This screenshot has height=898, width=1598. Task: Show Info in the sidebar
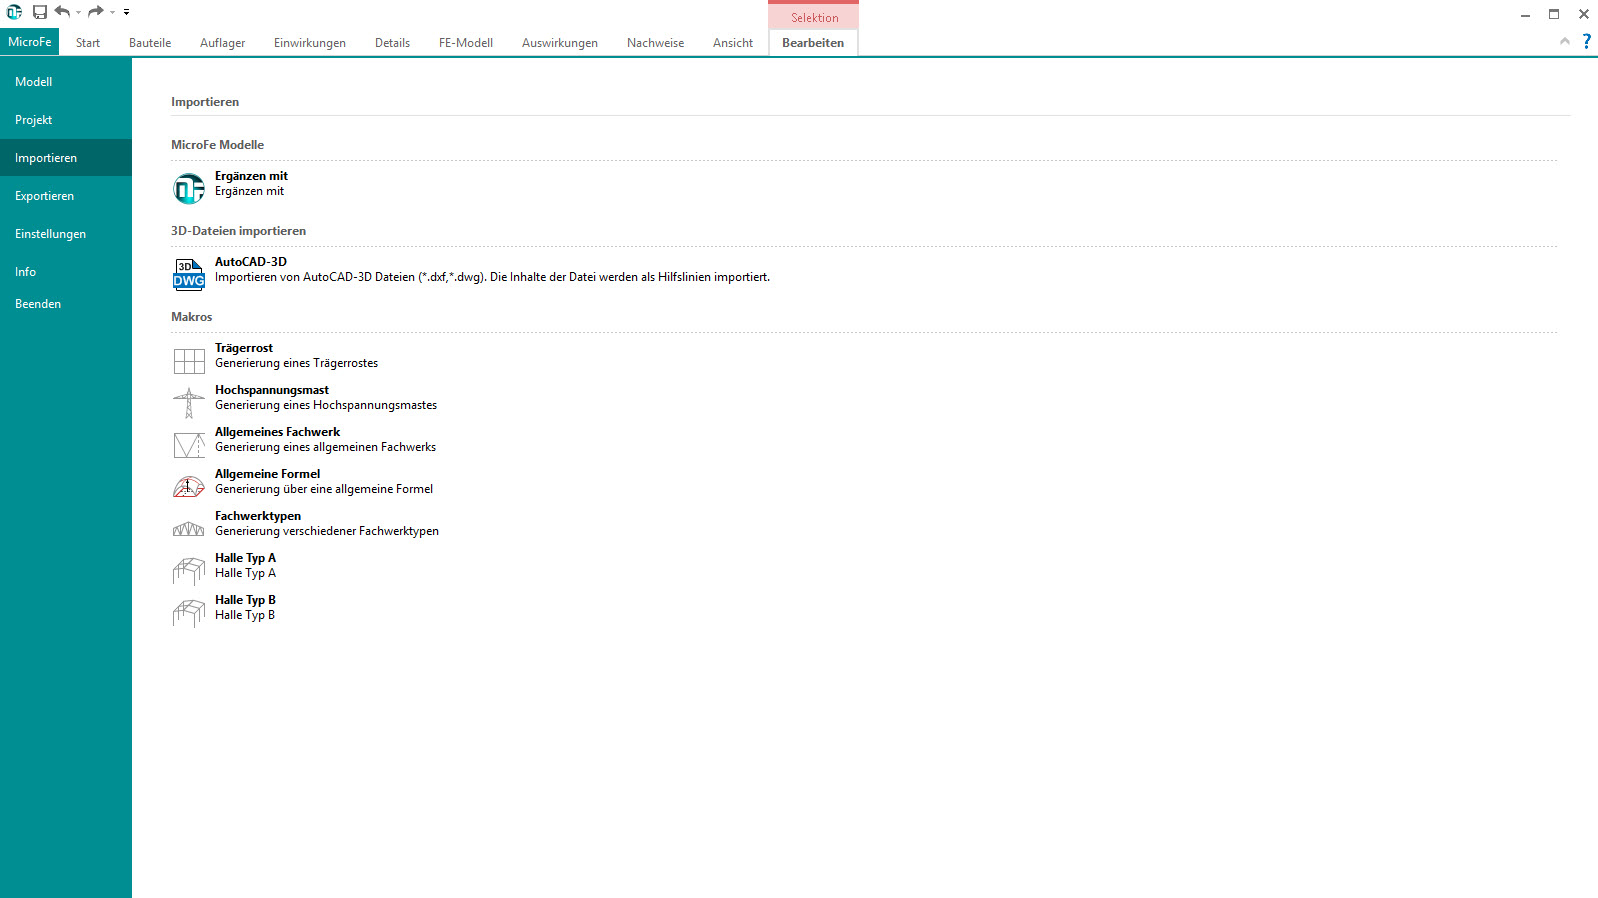point(66,272)
